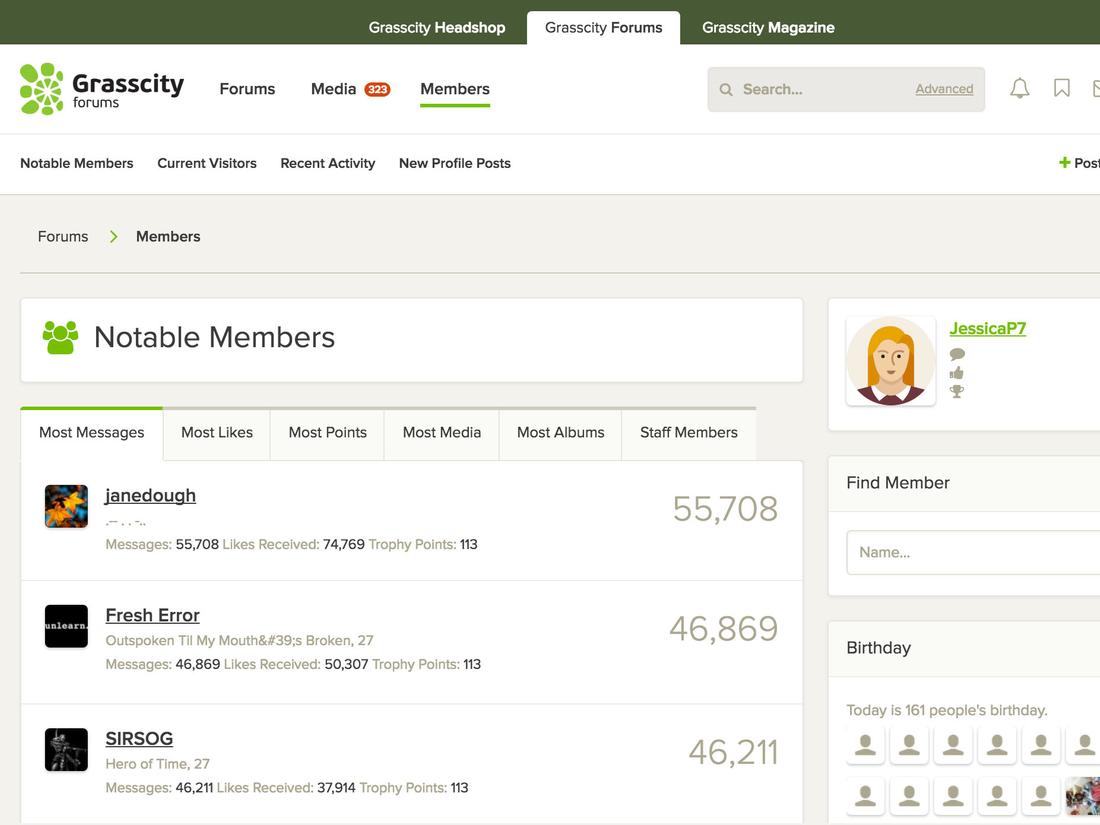Go to Grasscity Headshop
This screenshot has height=825, width=1100.
[x=437, y=27]
